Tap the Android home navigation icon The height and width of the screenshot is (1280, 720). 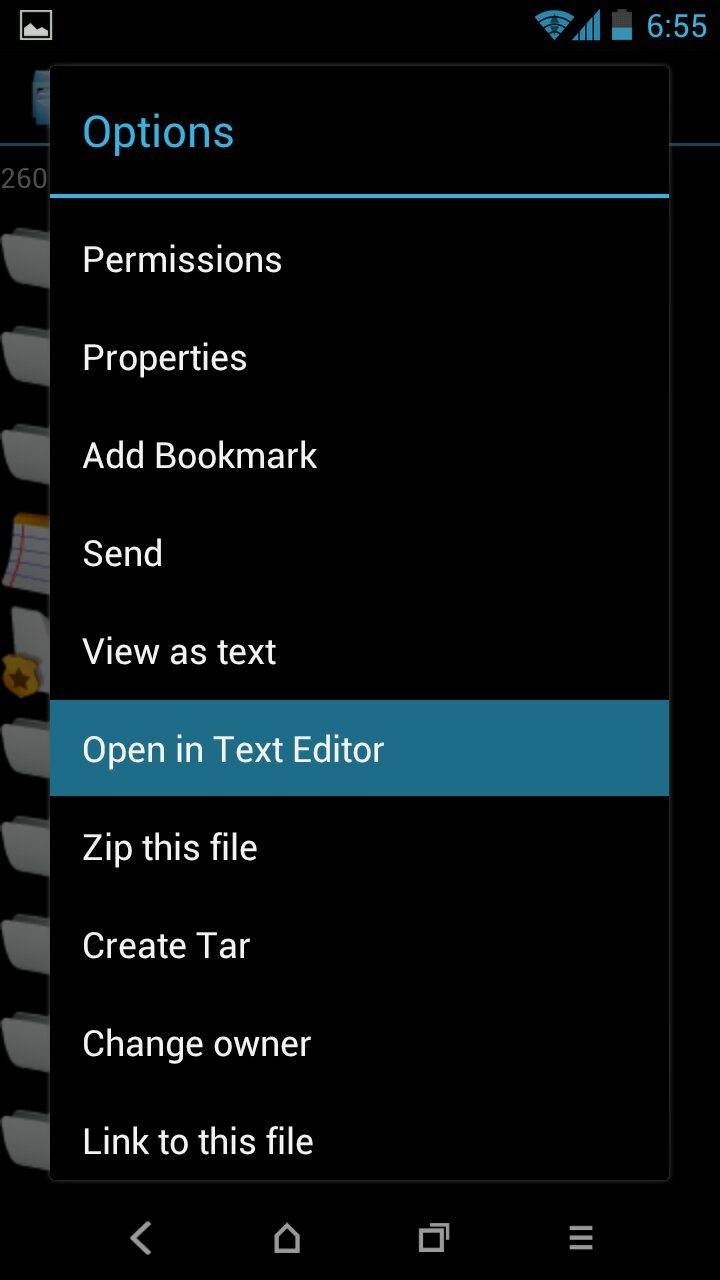click(287, 1238)
